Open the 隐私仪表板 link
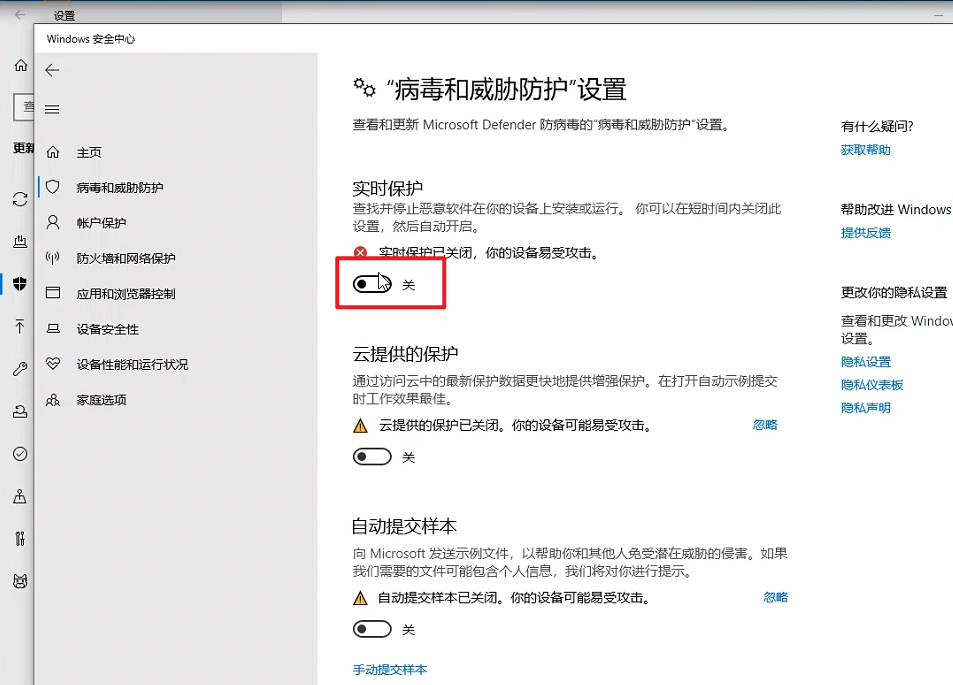 872,385
